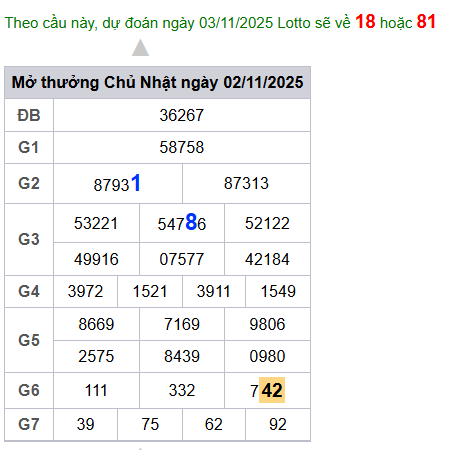This screenshot has height=450, width=468.
Task: Click the ĐB row label
Action: (x=29, y=115)
